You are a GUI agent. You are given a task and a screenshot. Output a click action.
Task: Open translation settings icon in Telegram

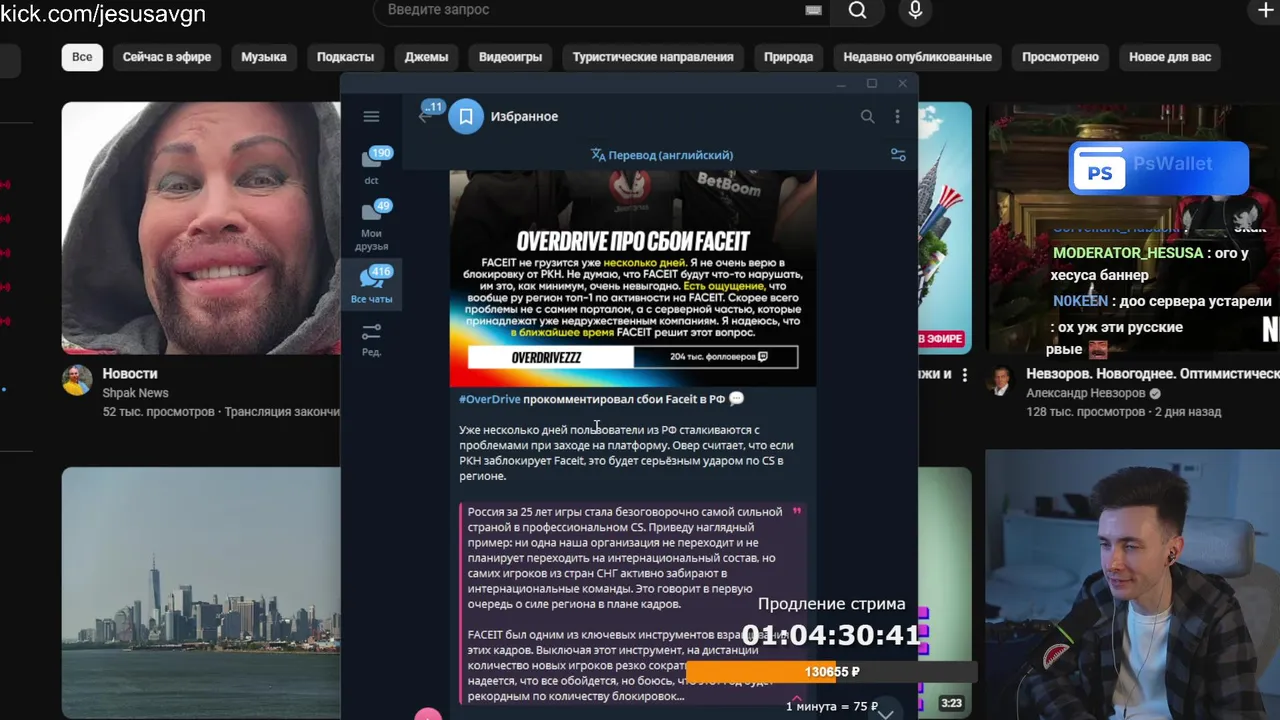click(x=898, y=155)
